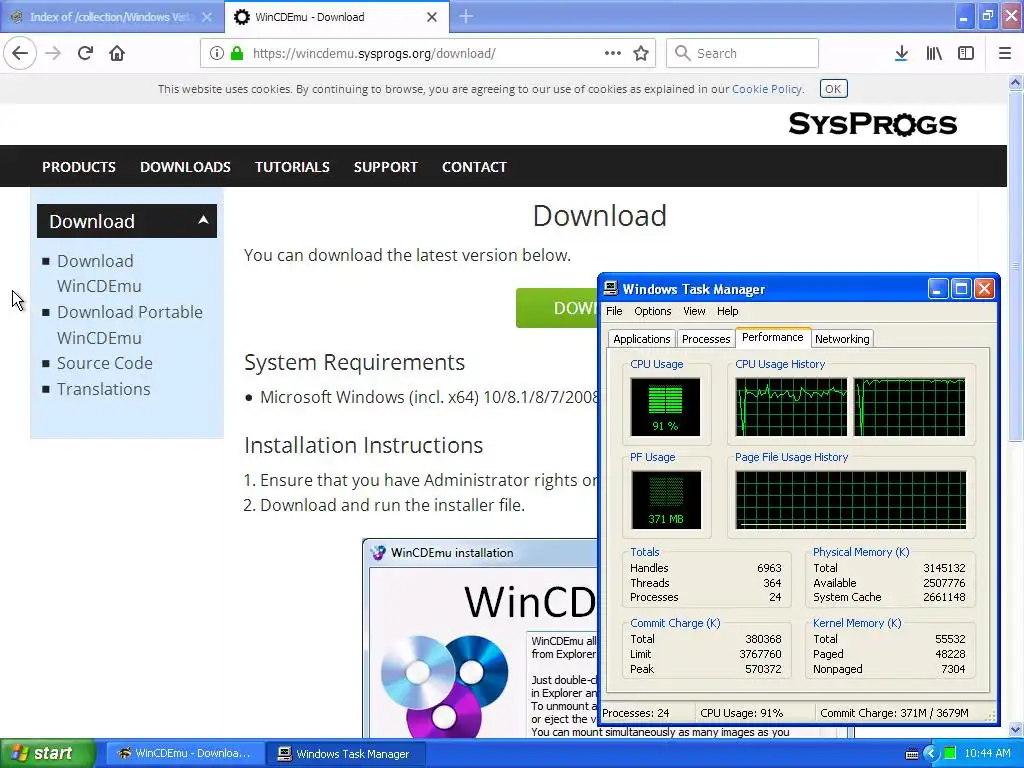The width and height of the screenshot is (1024, 768).
Task: Open DOWNLOADS in site navigation
Action: point(185,167)
